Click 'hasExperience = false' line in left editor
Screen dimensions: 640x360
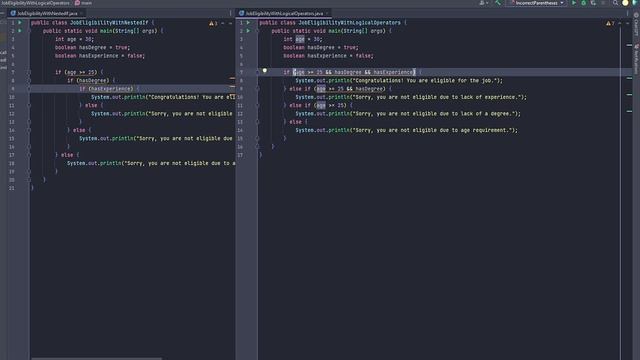(x=100, y=56)
